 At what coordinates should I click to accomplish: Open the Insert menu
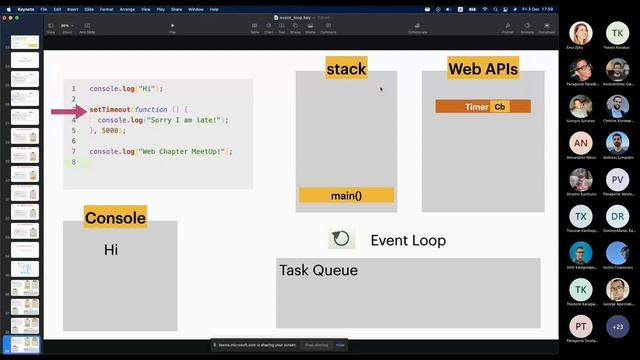pos(72,9)
